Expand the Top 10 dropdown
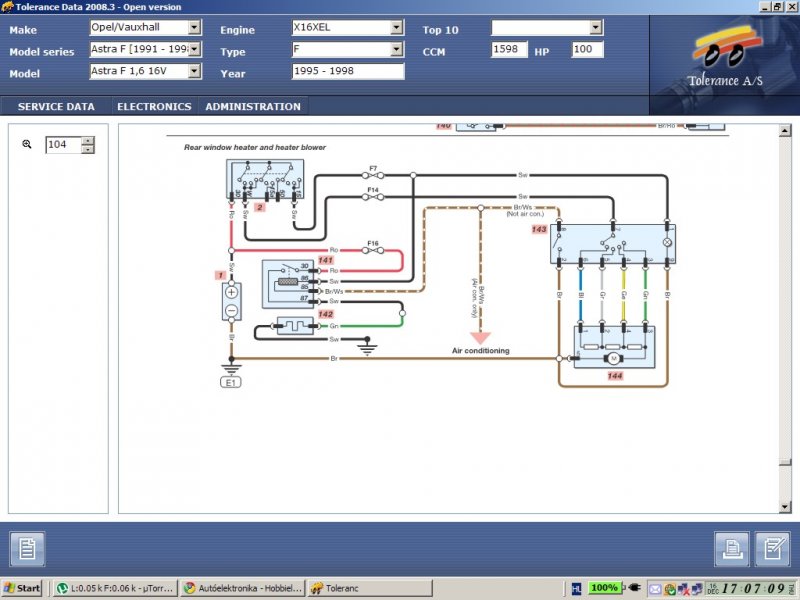The width and height of the screenshot is (800, 600). (595, 27)
